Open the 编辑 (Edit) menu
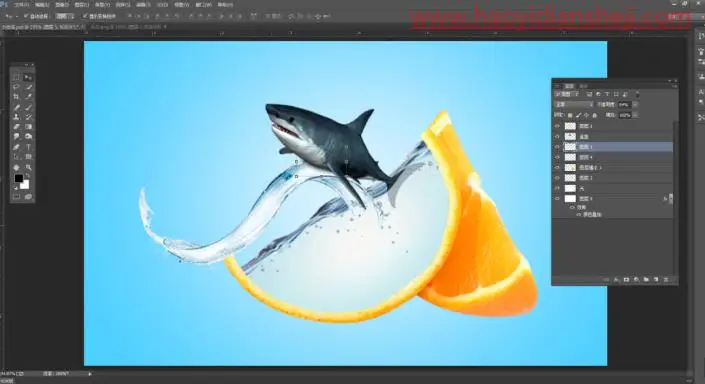The width and height of the screenshot is (705, 384). point(42,5)
